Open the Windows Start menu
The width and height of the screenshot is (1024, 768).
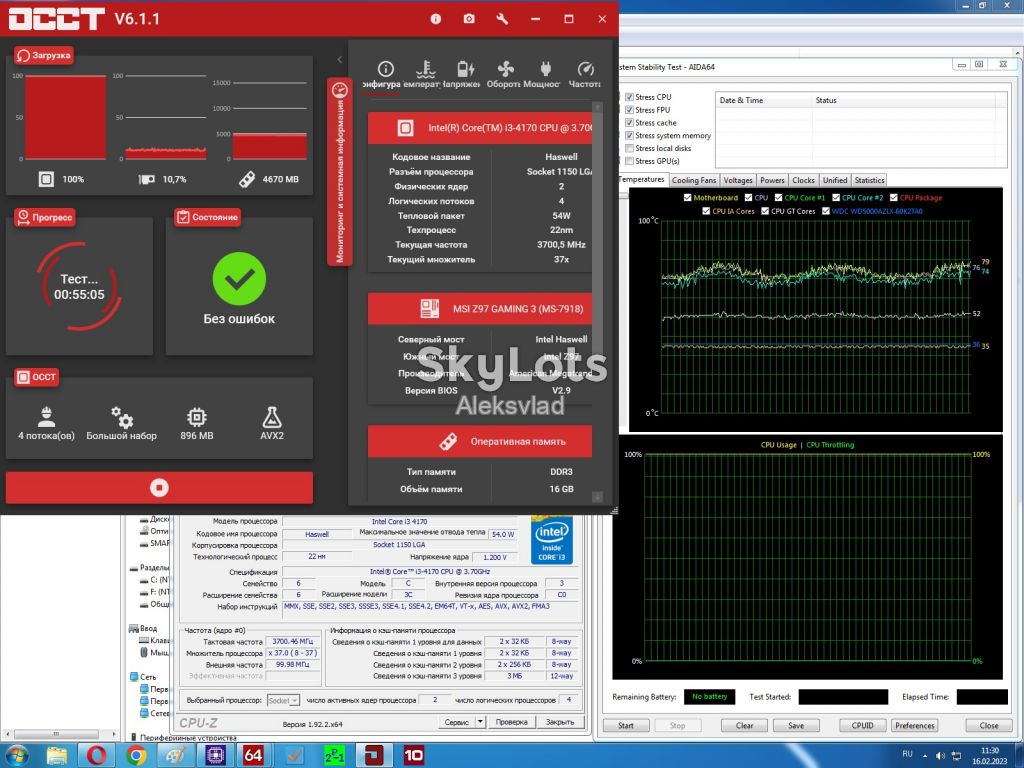[16, 756]
